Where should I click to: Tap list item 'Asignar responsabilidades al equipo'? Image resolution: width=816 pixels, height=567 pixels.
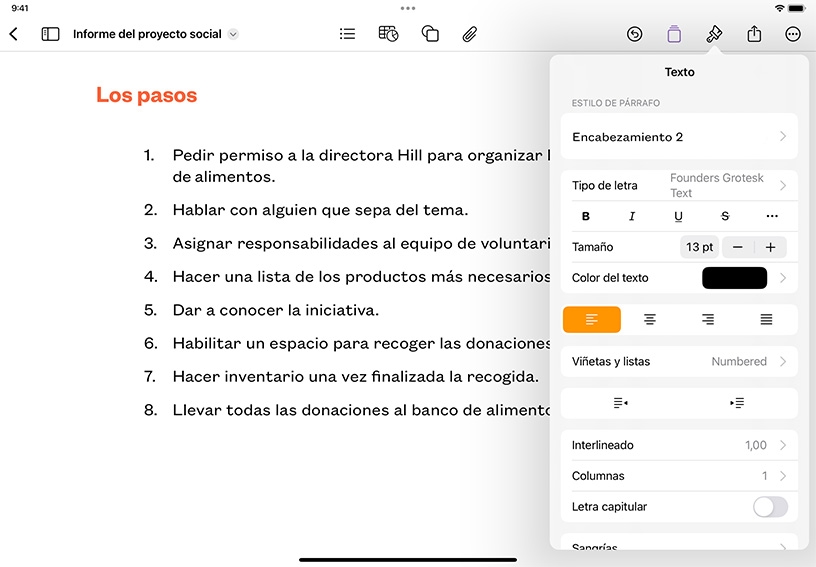[361, 243]
